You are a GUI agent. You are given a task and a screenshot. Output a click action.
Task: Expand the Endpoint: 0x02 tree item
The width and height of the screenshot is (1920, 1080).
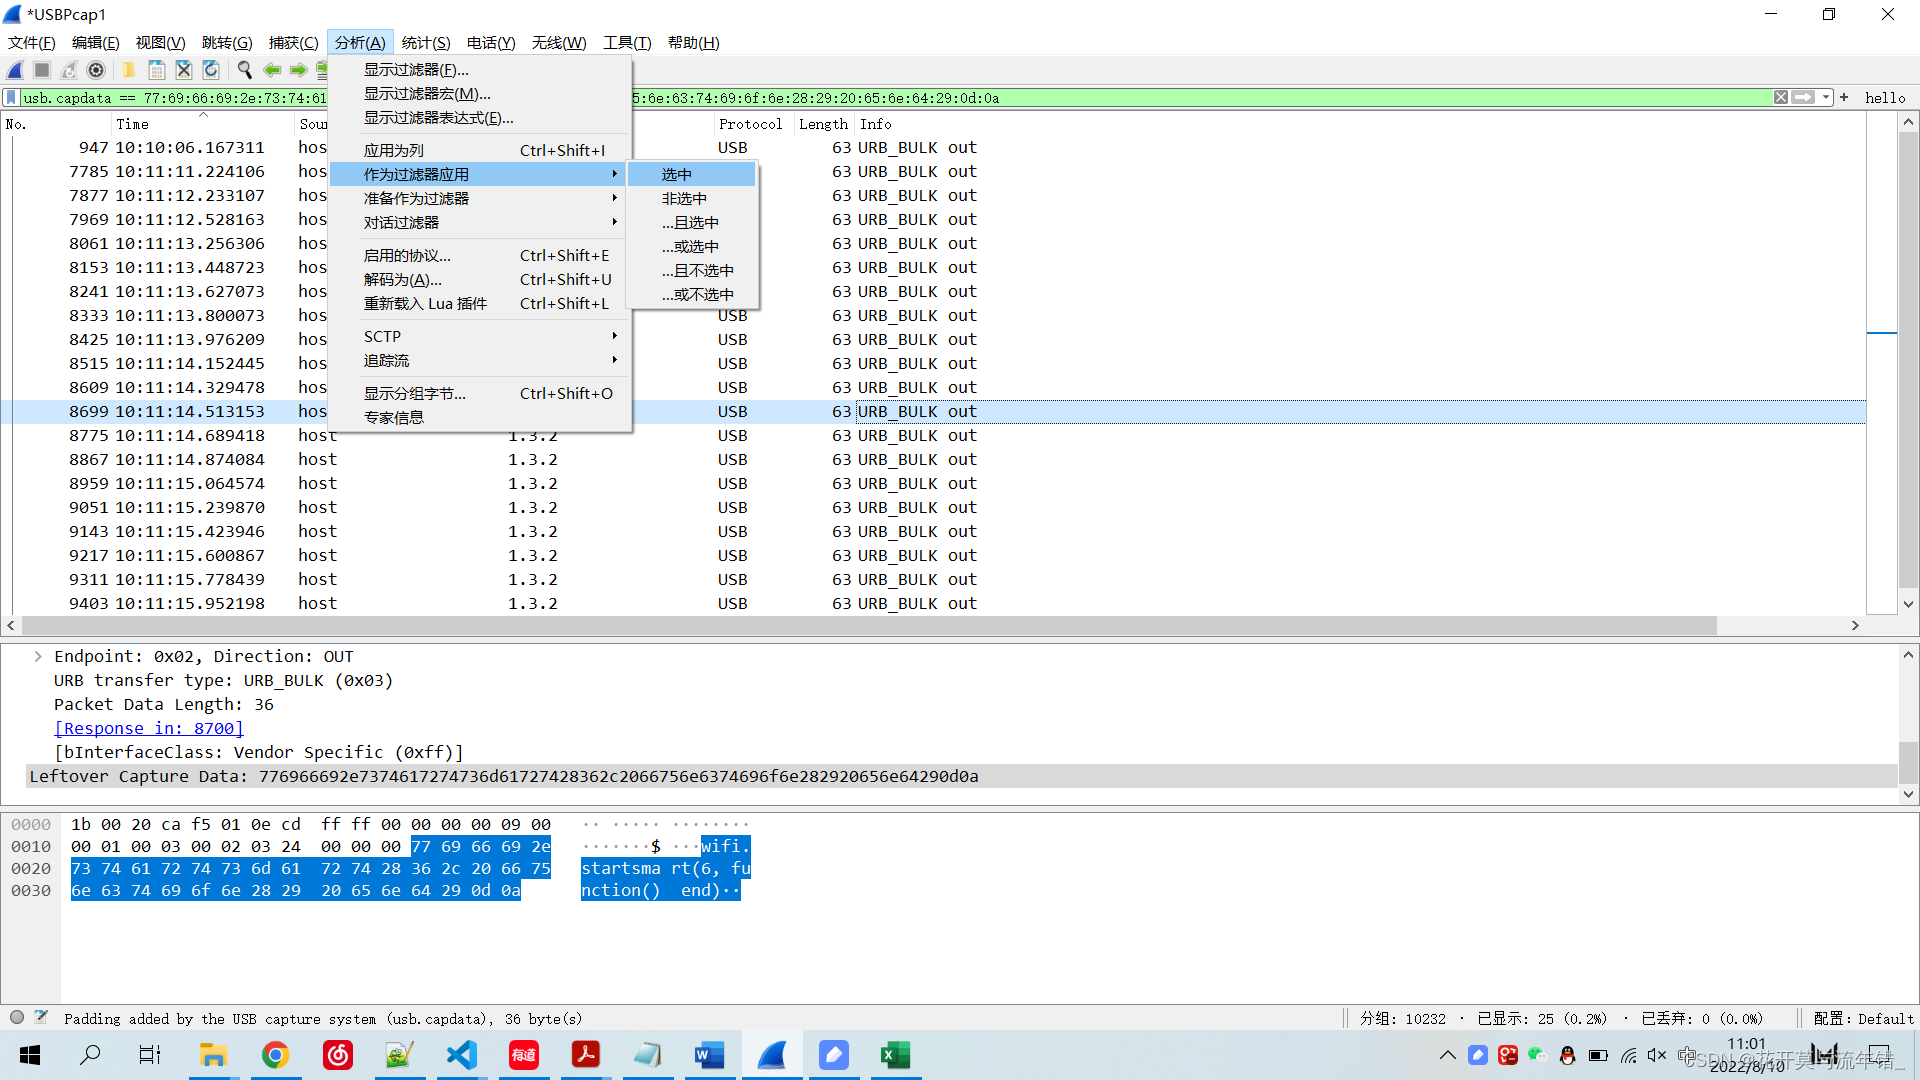click(x=38, y=657)
